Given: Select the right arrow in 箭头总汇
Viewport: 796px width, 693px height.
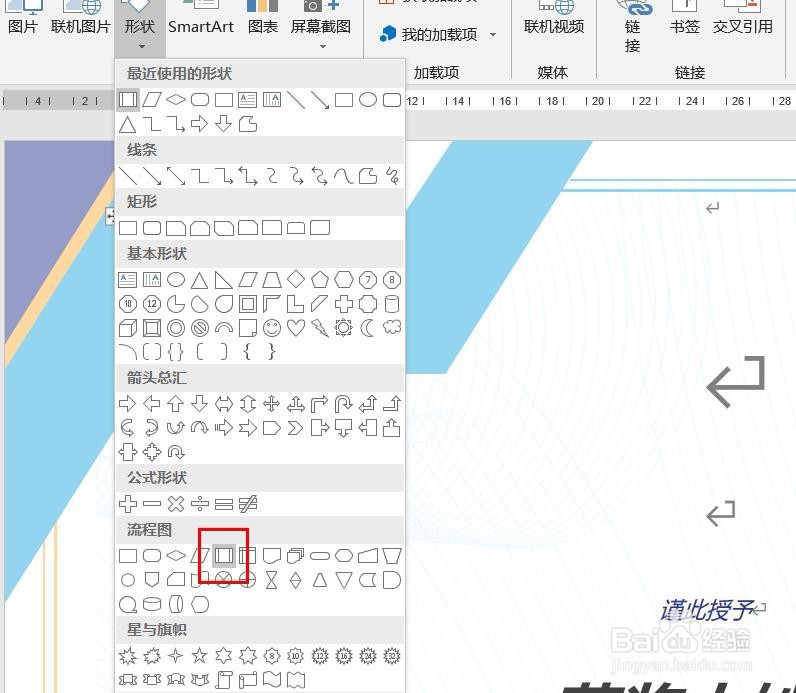Looking at the screenshot, I should [127, 404].
